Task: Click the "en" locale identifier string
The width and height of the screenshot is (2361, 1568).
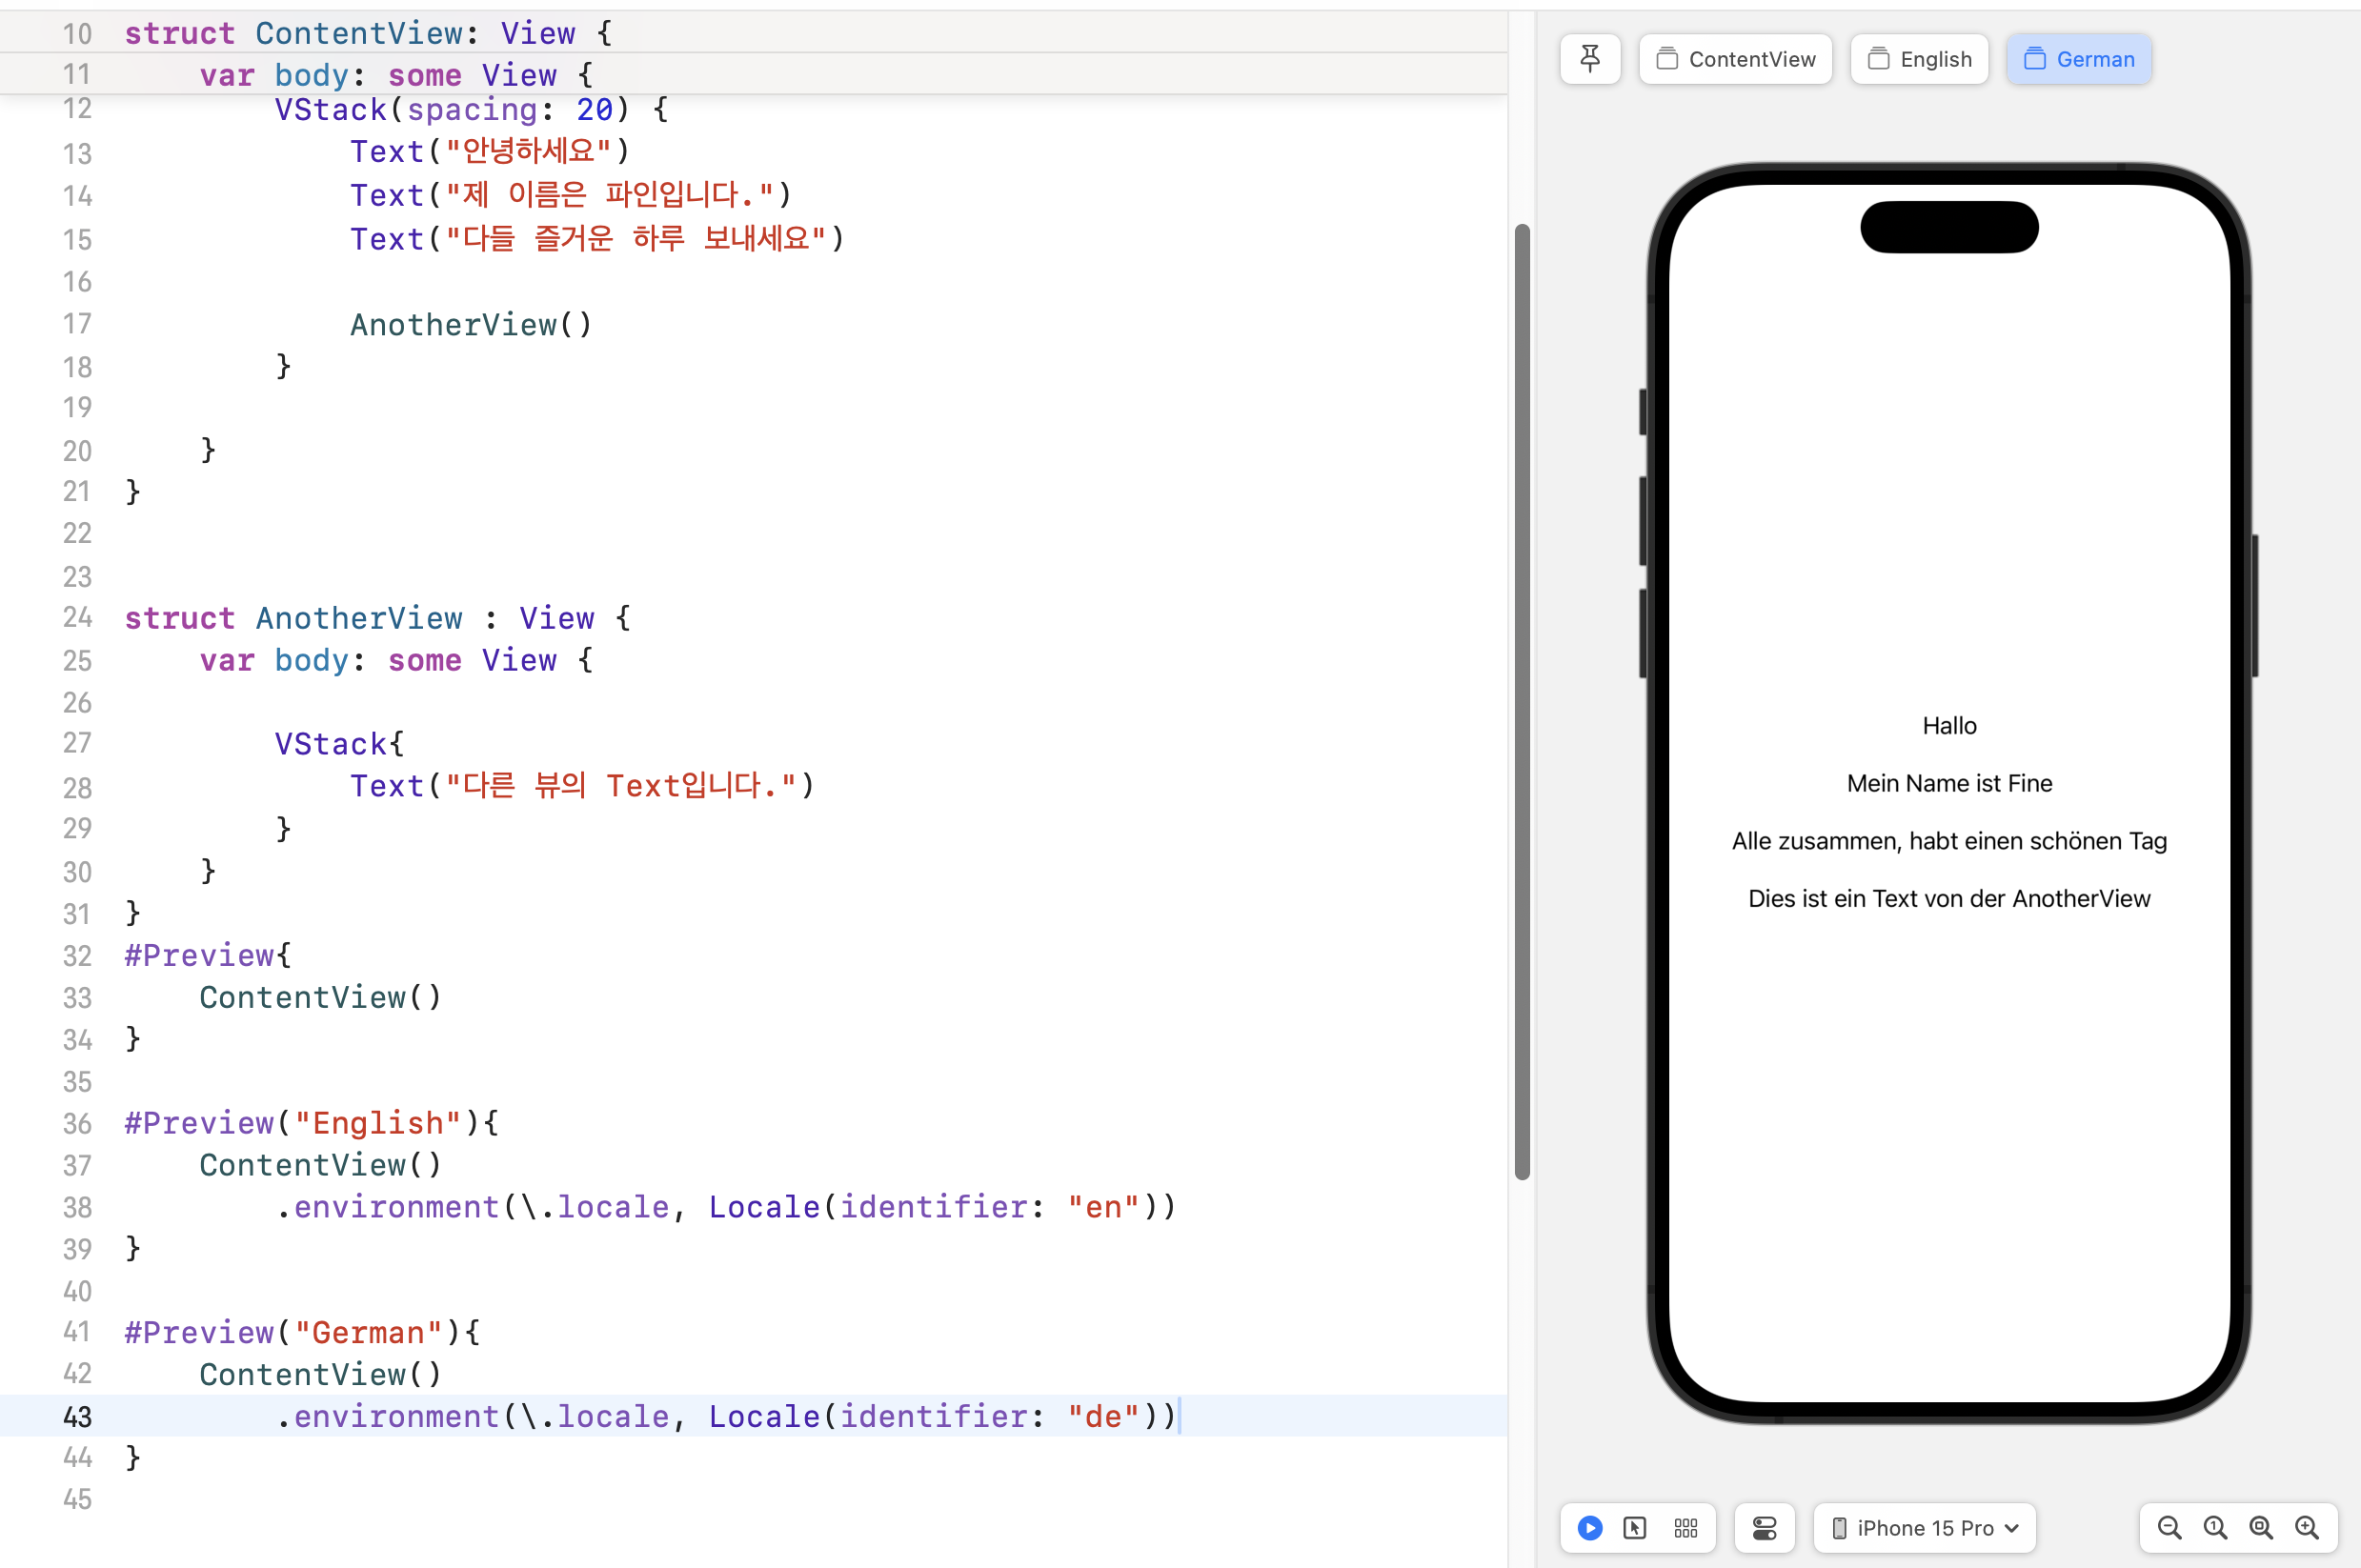Action: (x=1104, y=1207)
